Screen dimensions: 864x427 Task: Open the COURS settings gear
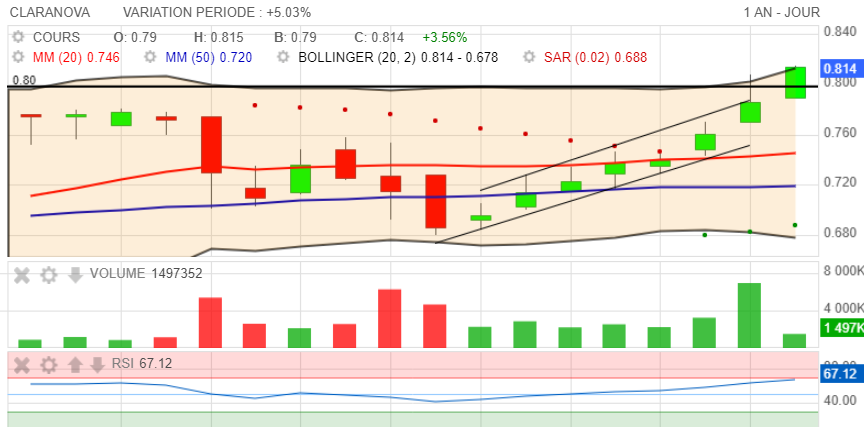[18, 37]
